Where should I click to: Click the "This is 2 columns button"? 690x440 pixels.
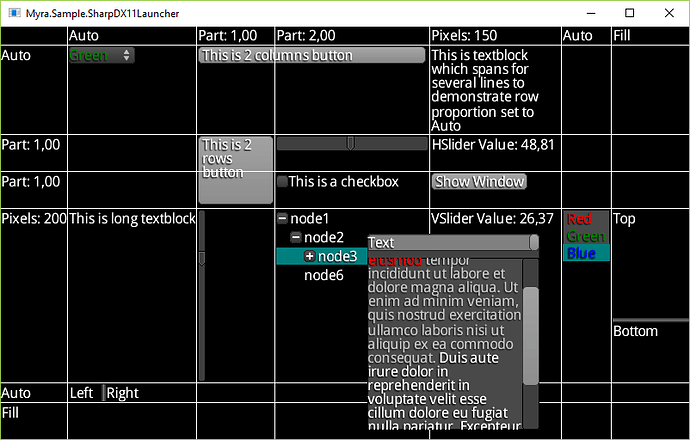click(x=312, y=55)
